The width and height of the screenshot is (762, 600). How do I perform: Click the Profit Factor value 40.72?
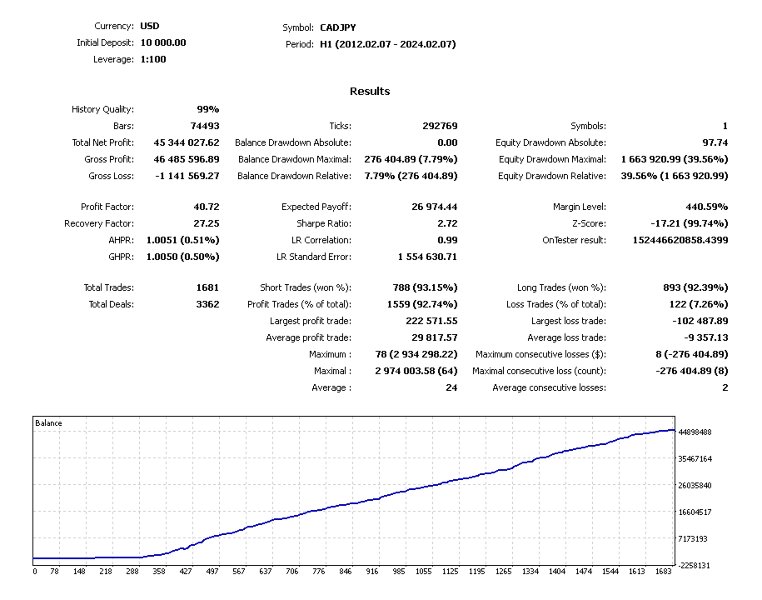pyautogui.click(x=207, y=207)
